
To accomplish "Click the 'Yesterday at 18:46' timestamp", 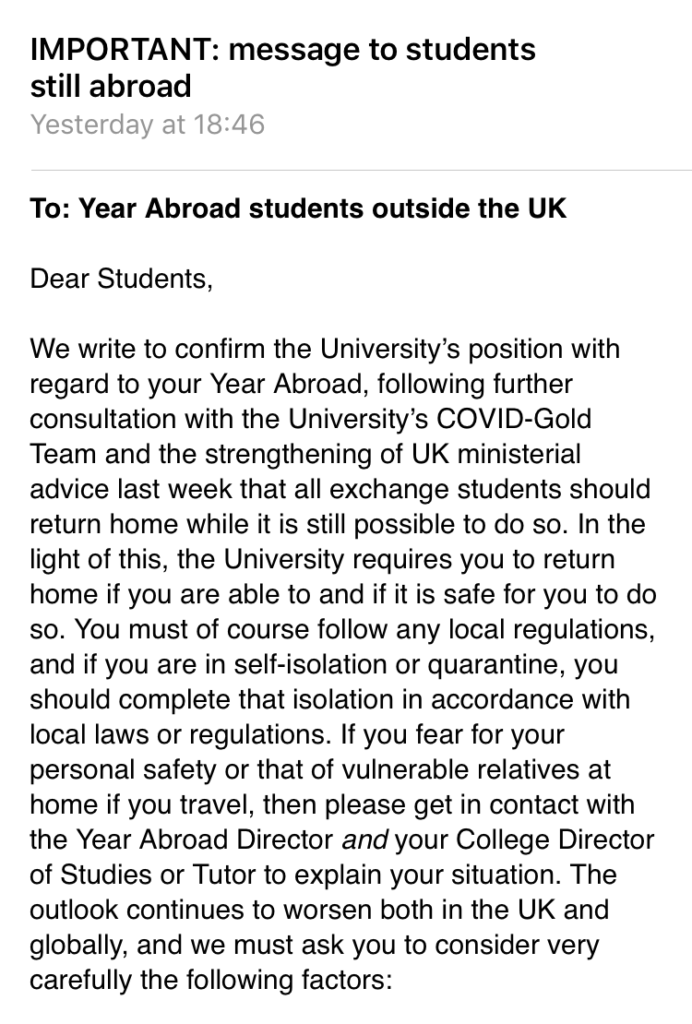I will [148, 124].
